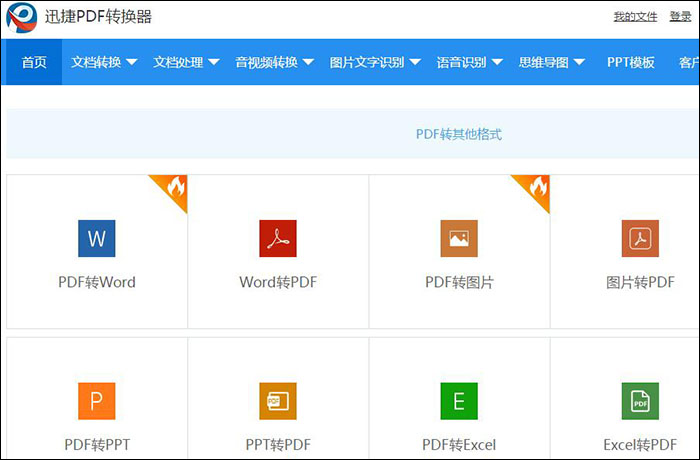Click the Excel转PDF label

tap(640, 445)
